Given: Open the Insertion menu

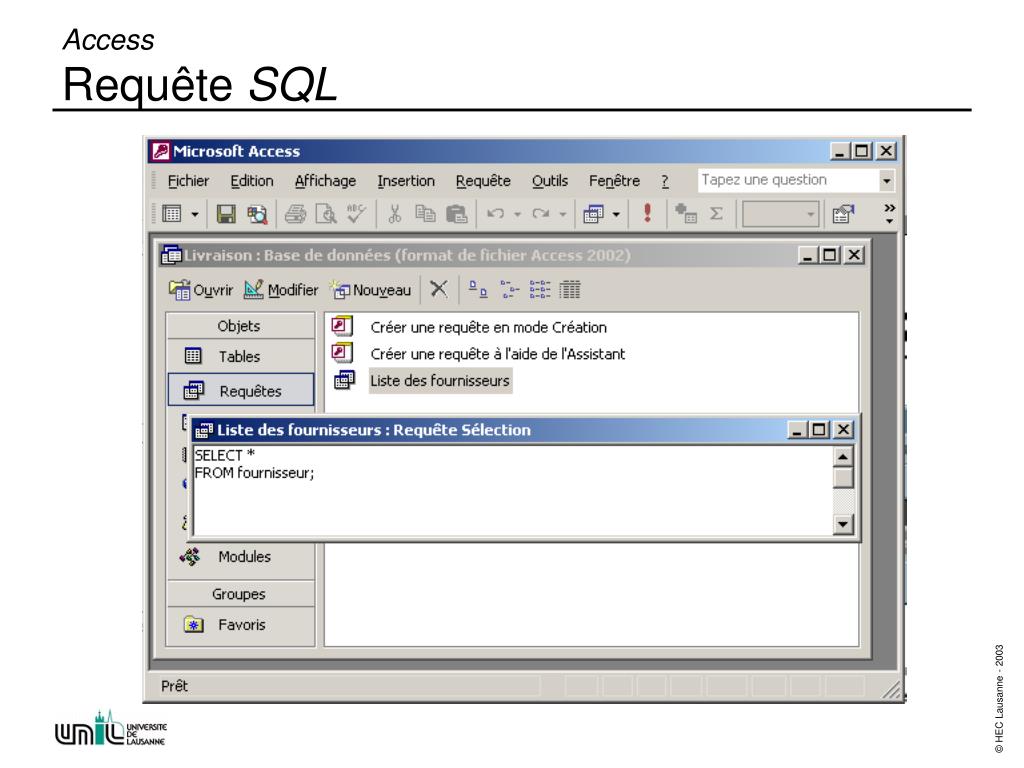Looking at the screenshot, I should (x=406, y=181).
